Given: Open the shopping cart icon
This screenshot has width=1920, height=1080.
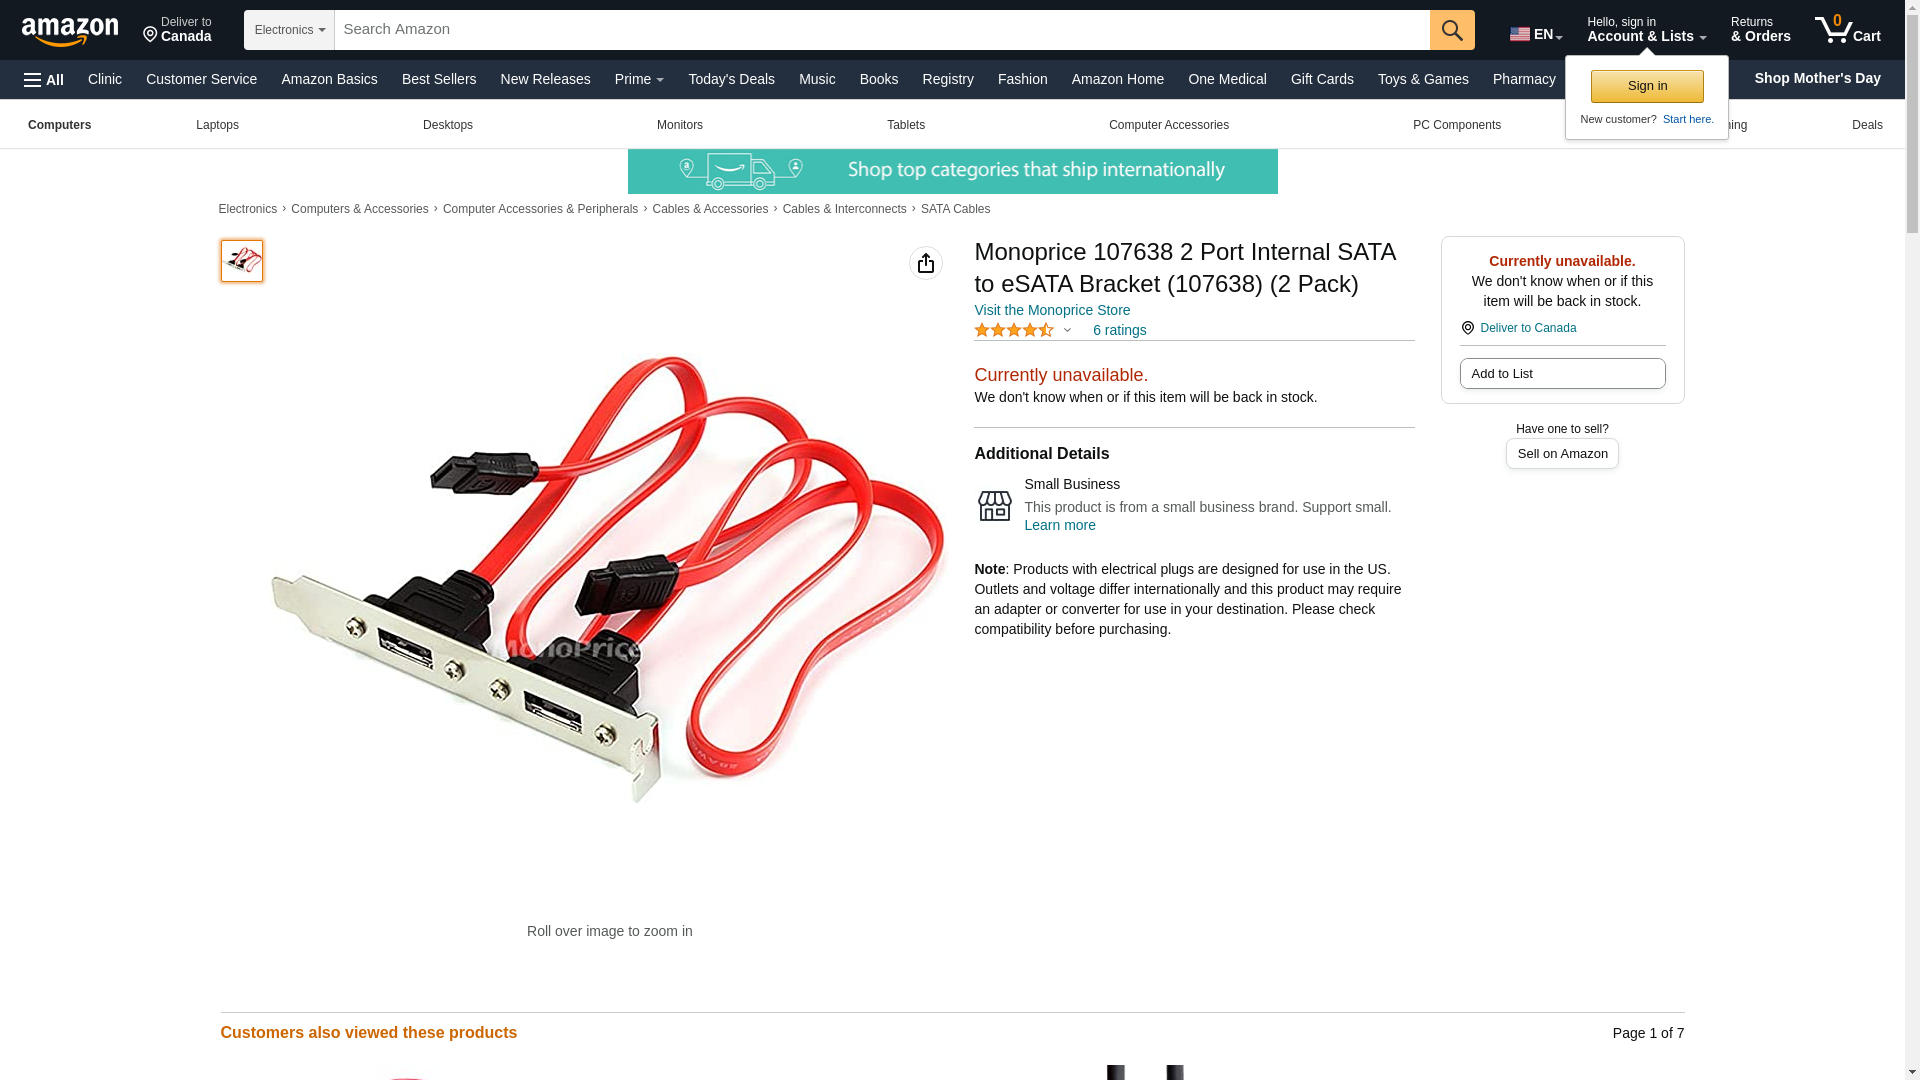Looking at the screenshot, I should pyautogui.click(x=1847, y=30).
